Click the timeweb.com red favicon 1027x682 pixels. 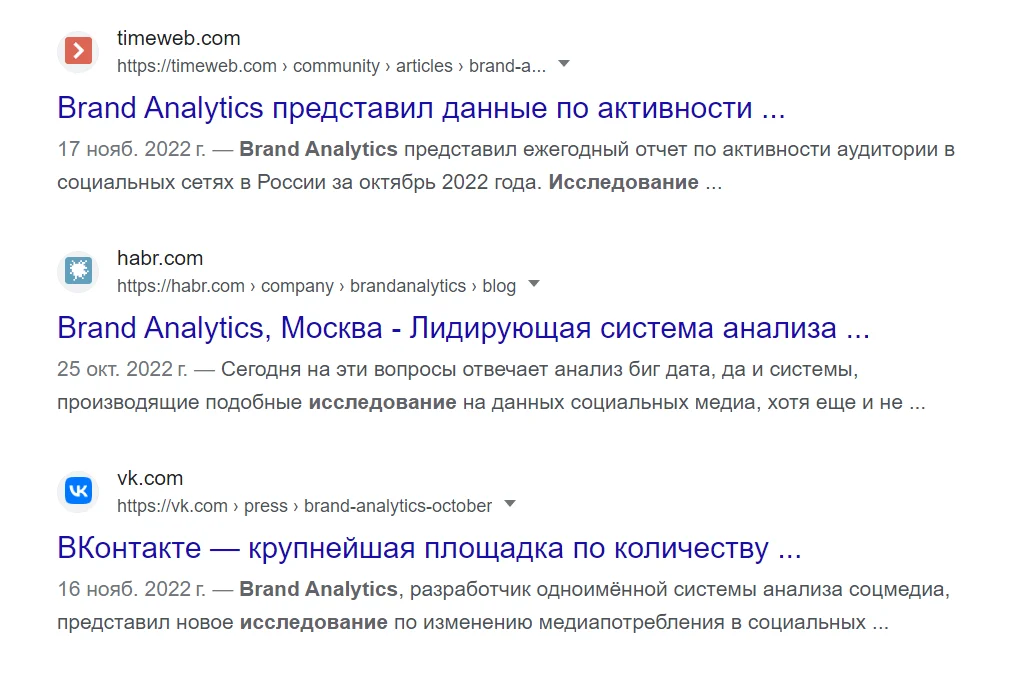click(78, 51)
